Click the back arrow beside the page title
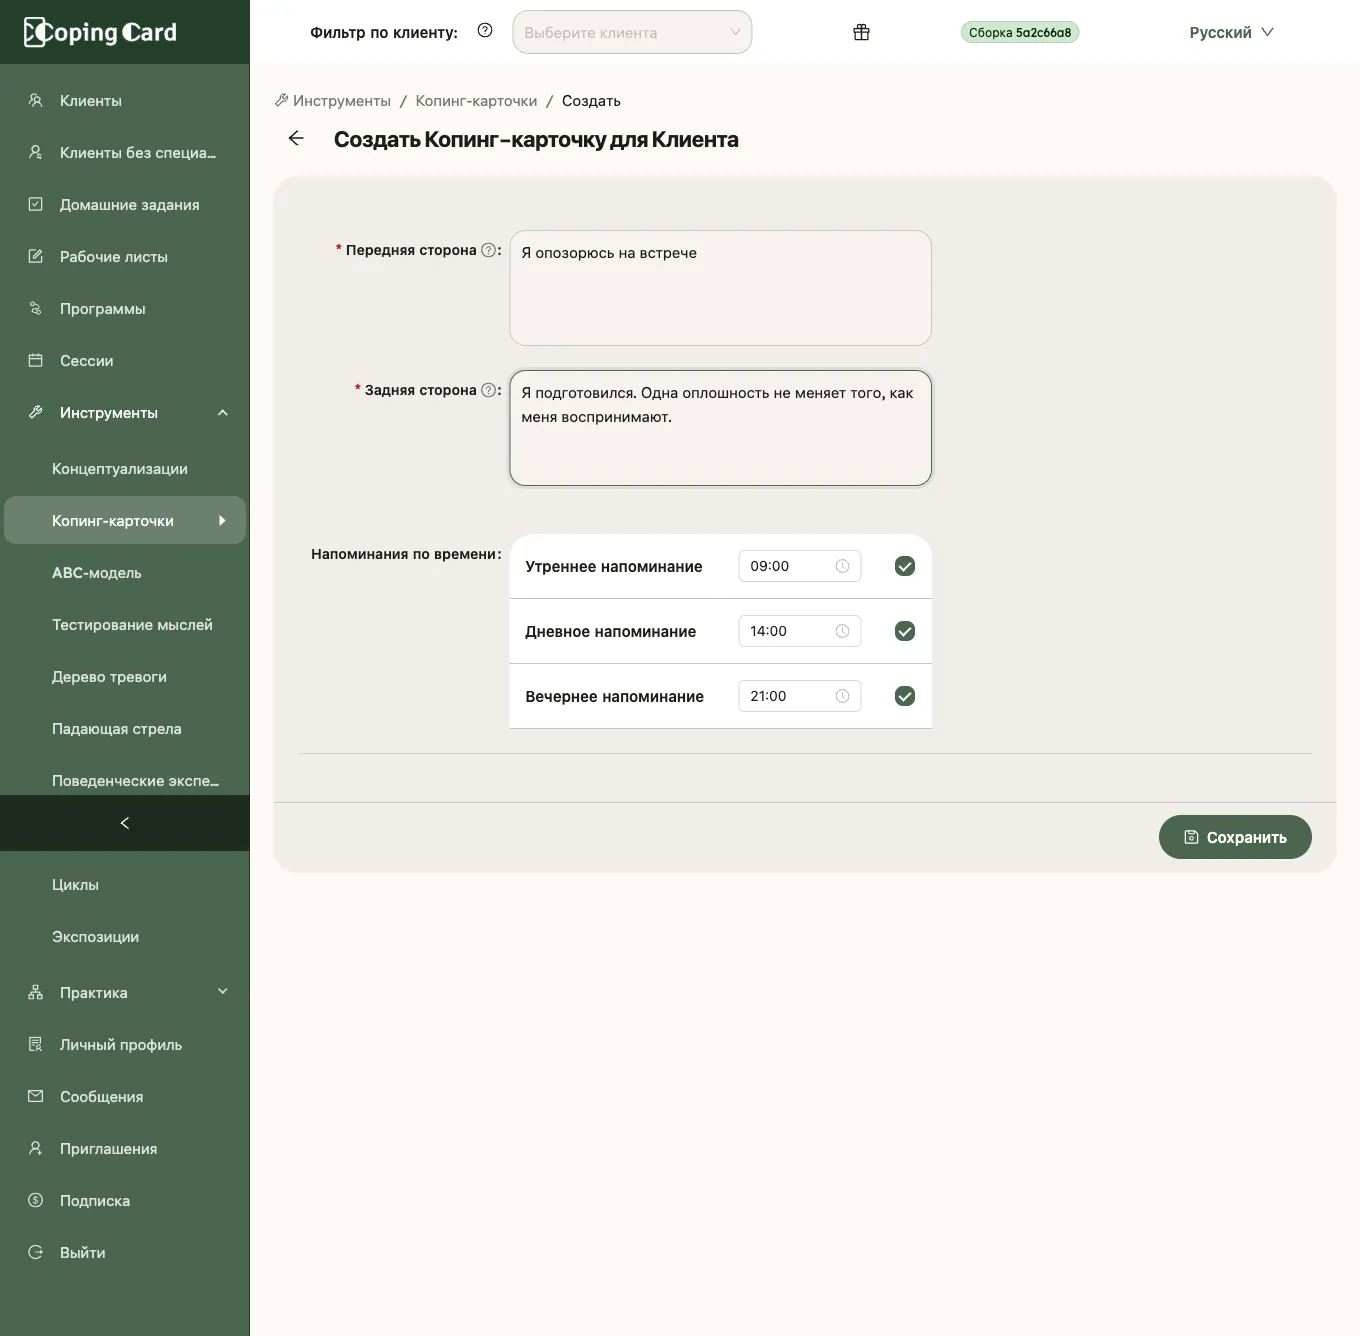Screen dimensions: 1360x1336 click(296, 138)
